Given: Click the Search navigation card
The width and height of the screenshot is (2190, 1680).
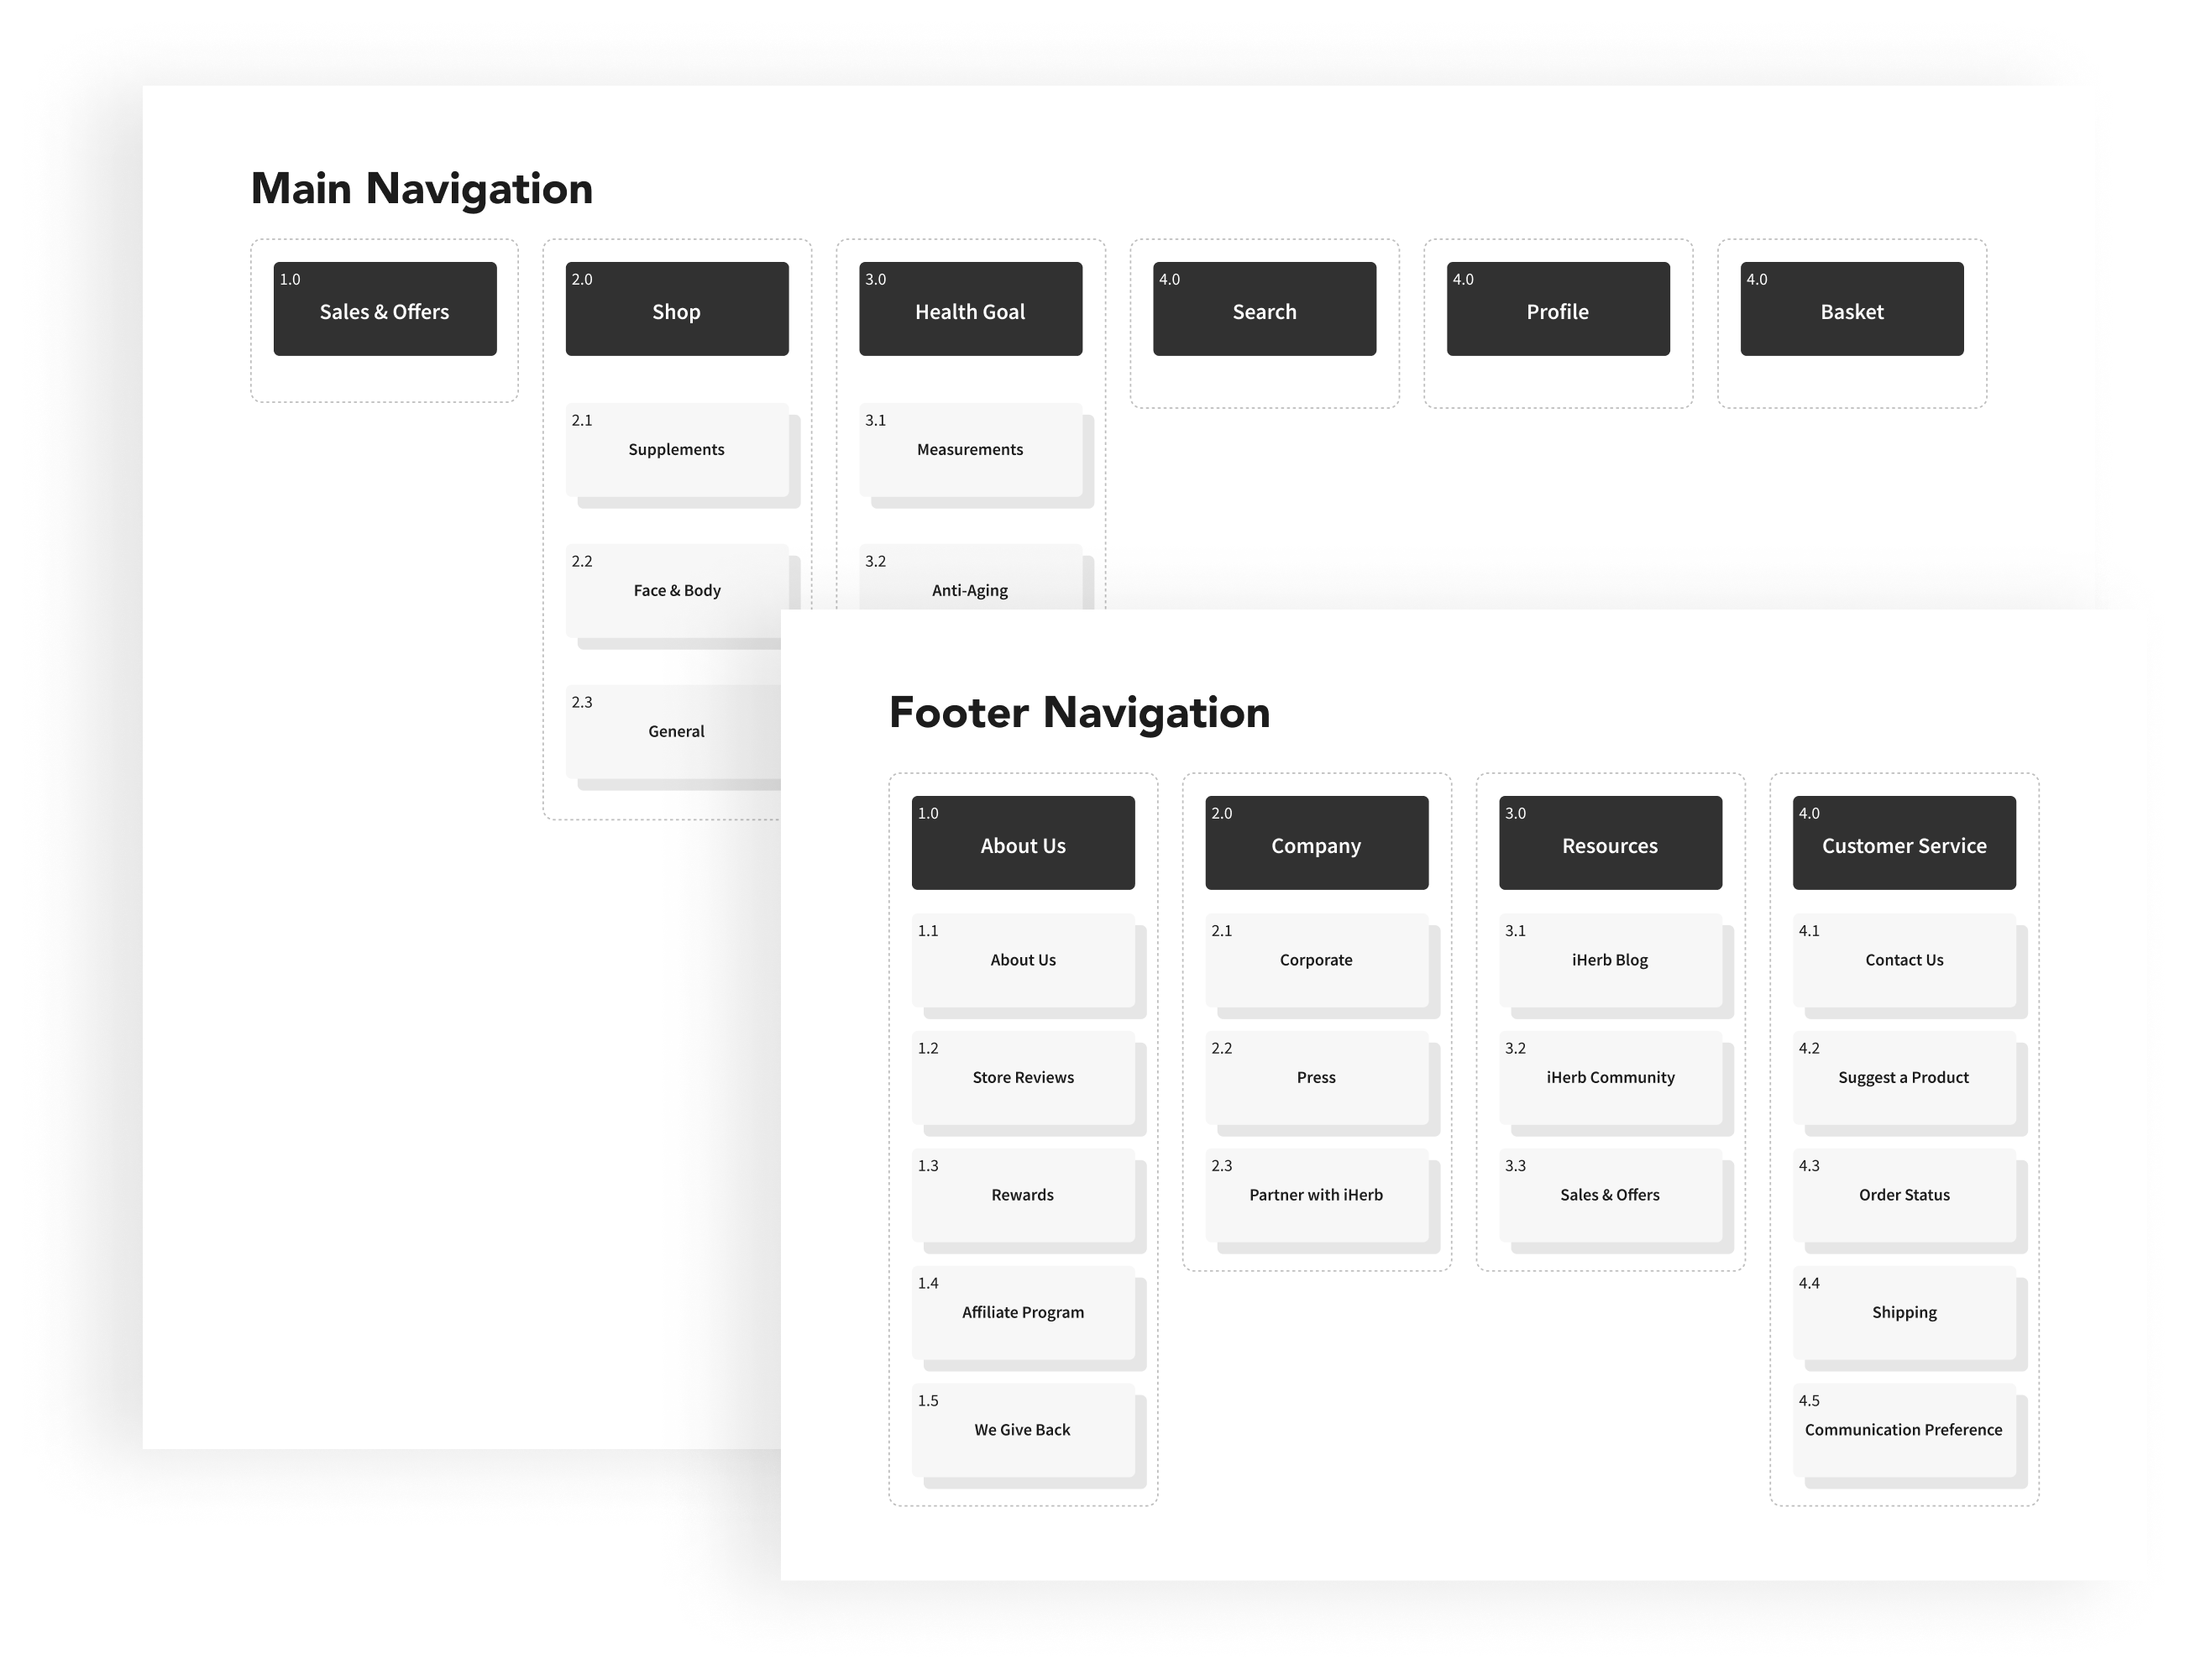Looking at the screenshot, I should point(1264,309).
